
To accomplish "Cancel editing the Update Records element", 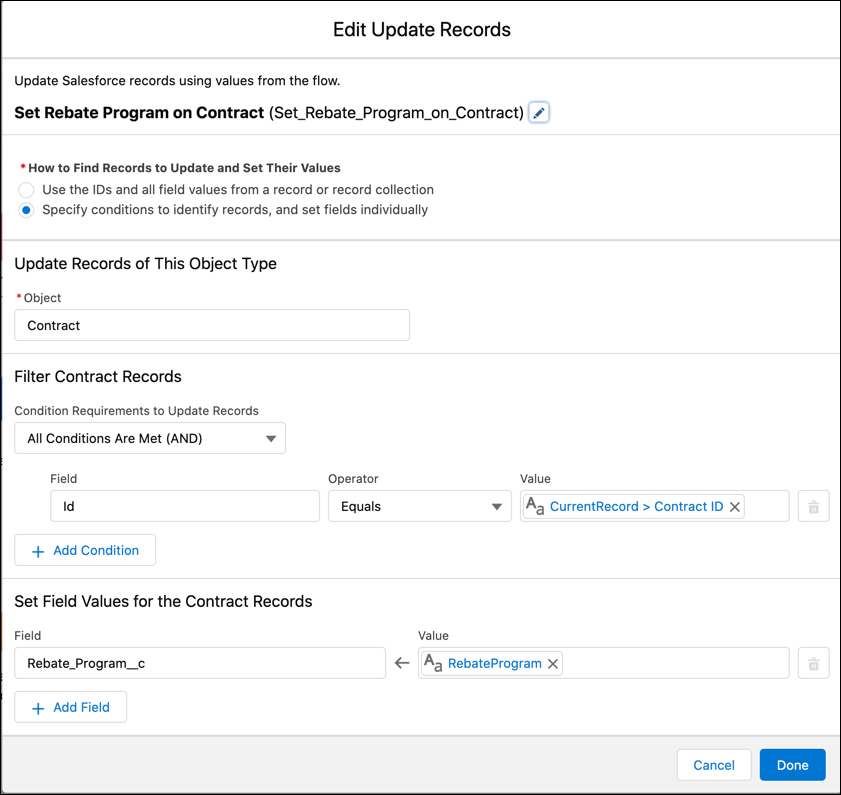I will [714, 765].
